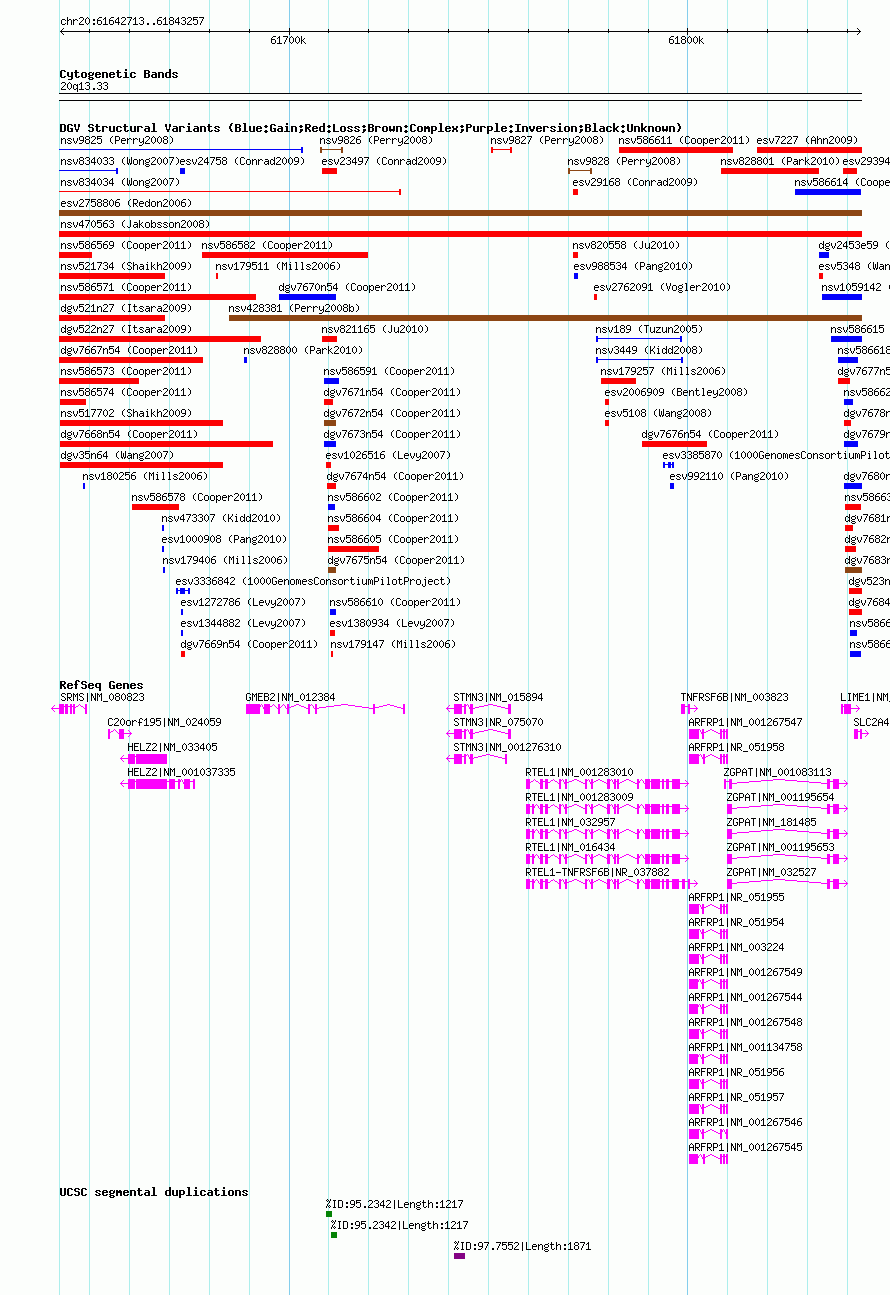Image resolution: width=890 pixels, height=1295 pixels.
Task: Click nsv470563 (Jakobsson2008) variant
Action: pos(461,234)
